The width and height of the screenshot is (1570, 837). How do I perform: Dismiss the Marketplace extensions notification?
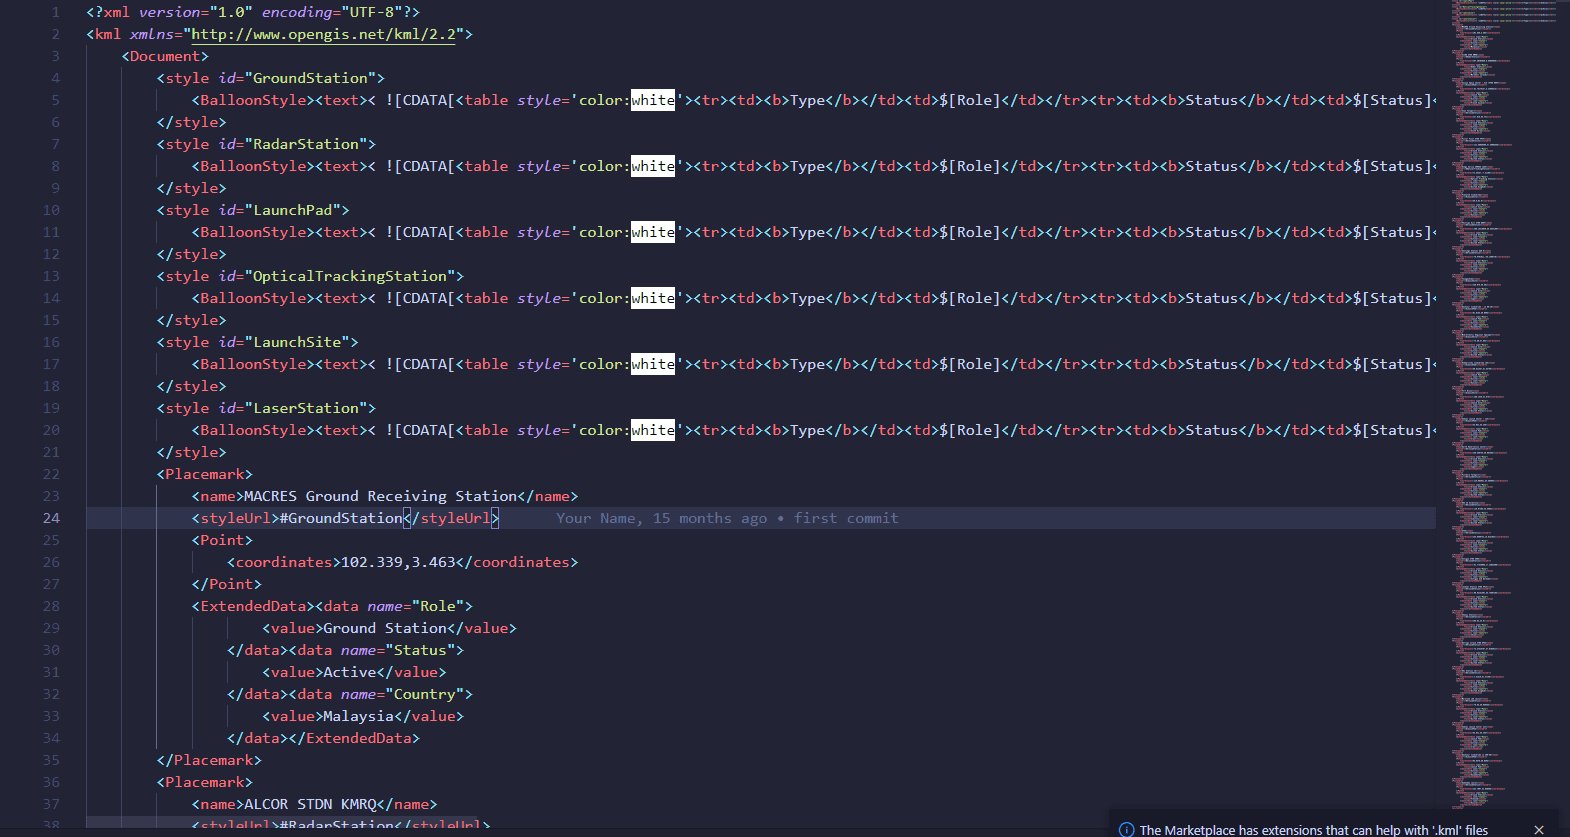[x=1539, y=830]
